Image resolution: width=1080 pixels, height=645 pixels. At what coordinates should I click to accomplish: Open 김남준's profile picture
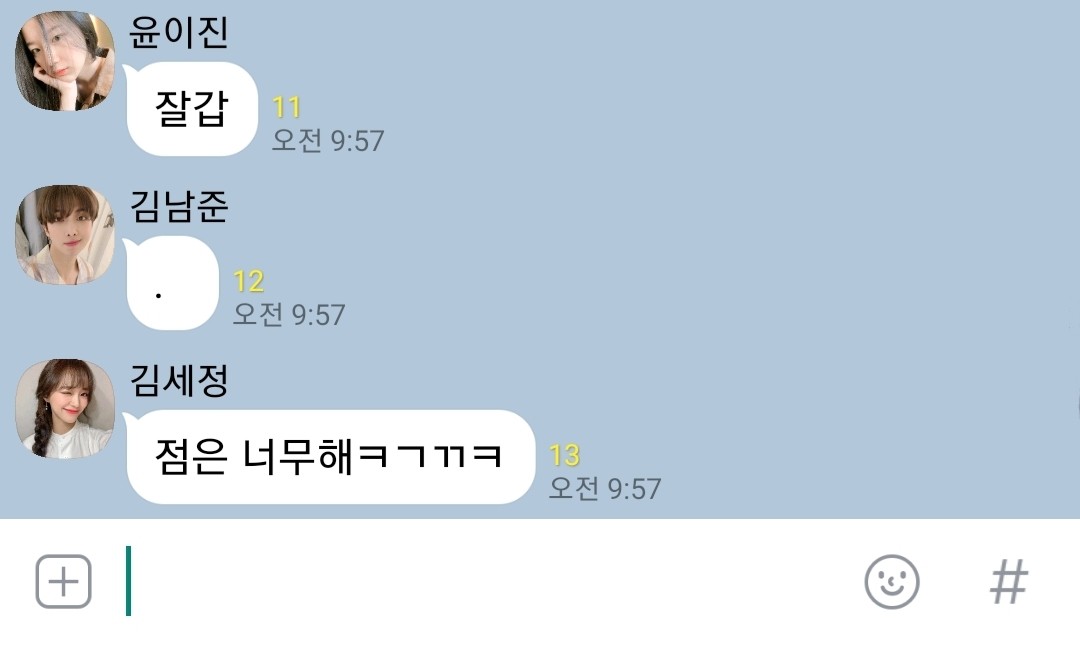click(x=65, y=234)
